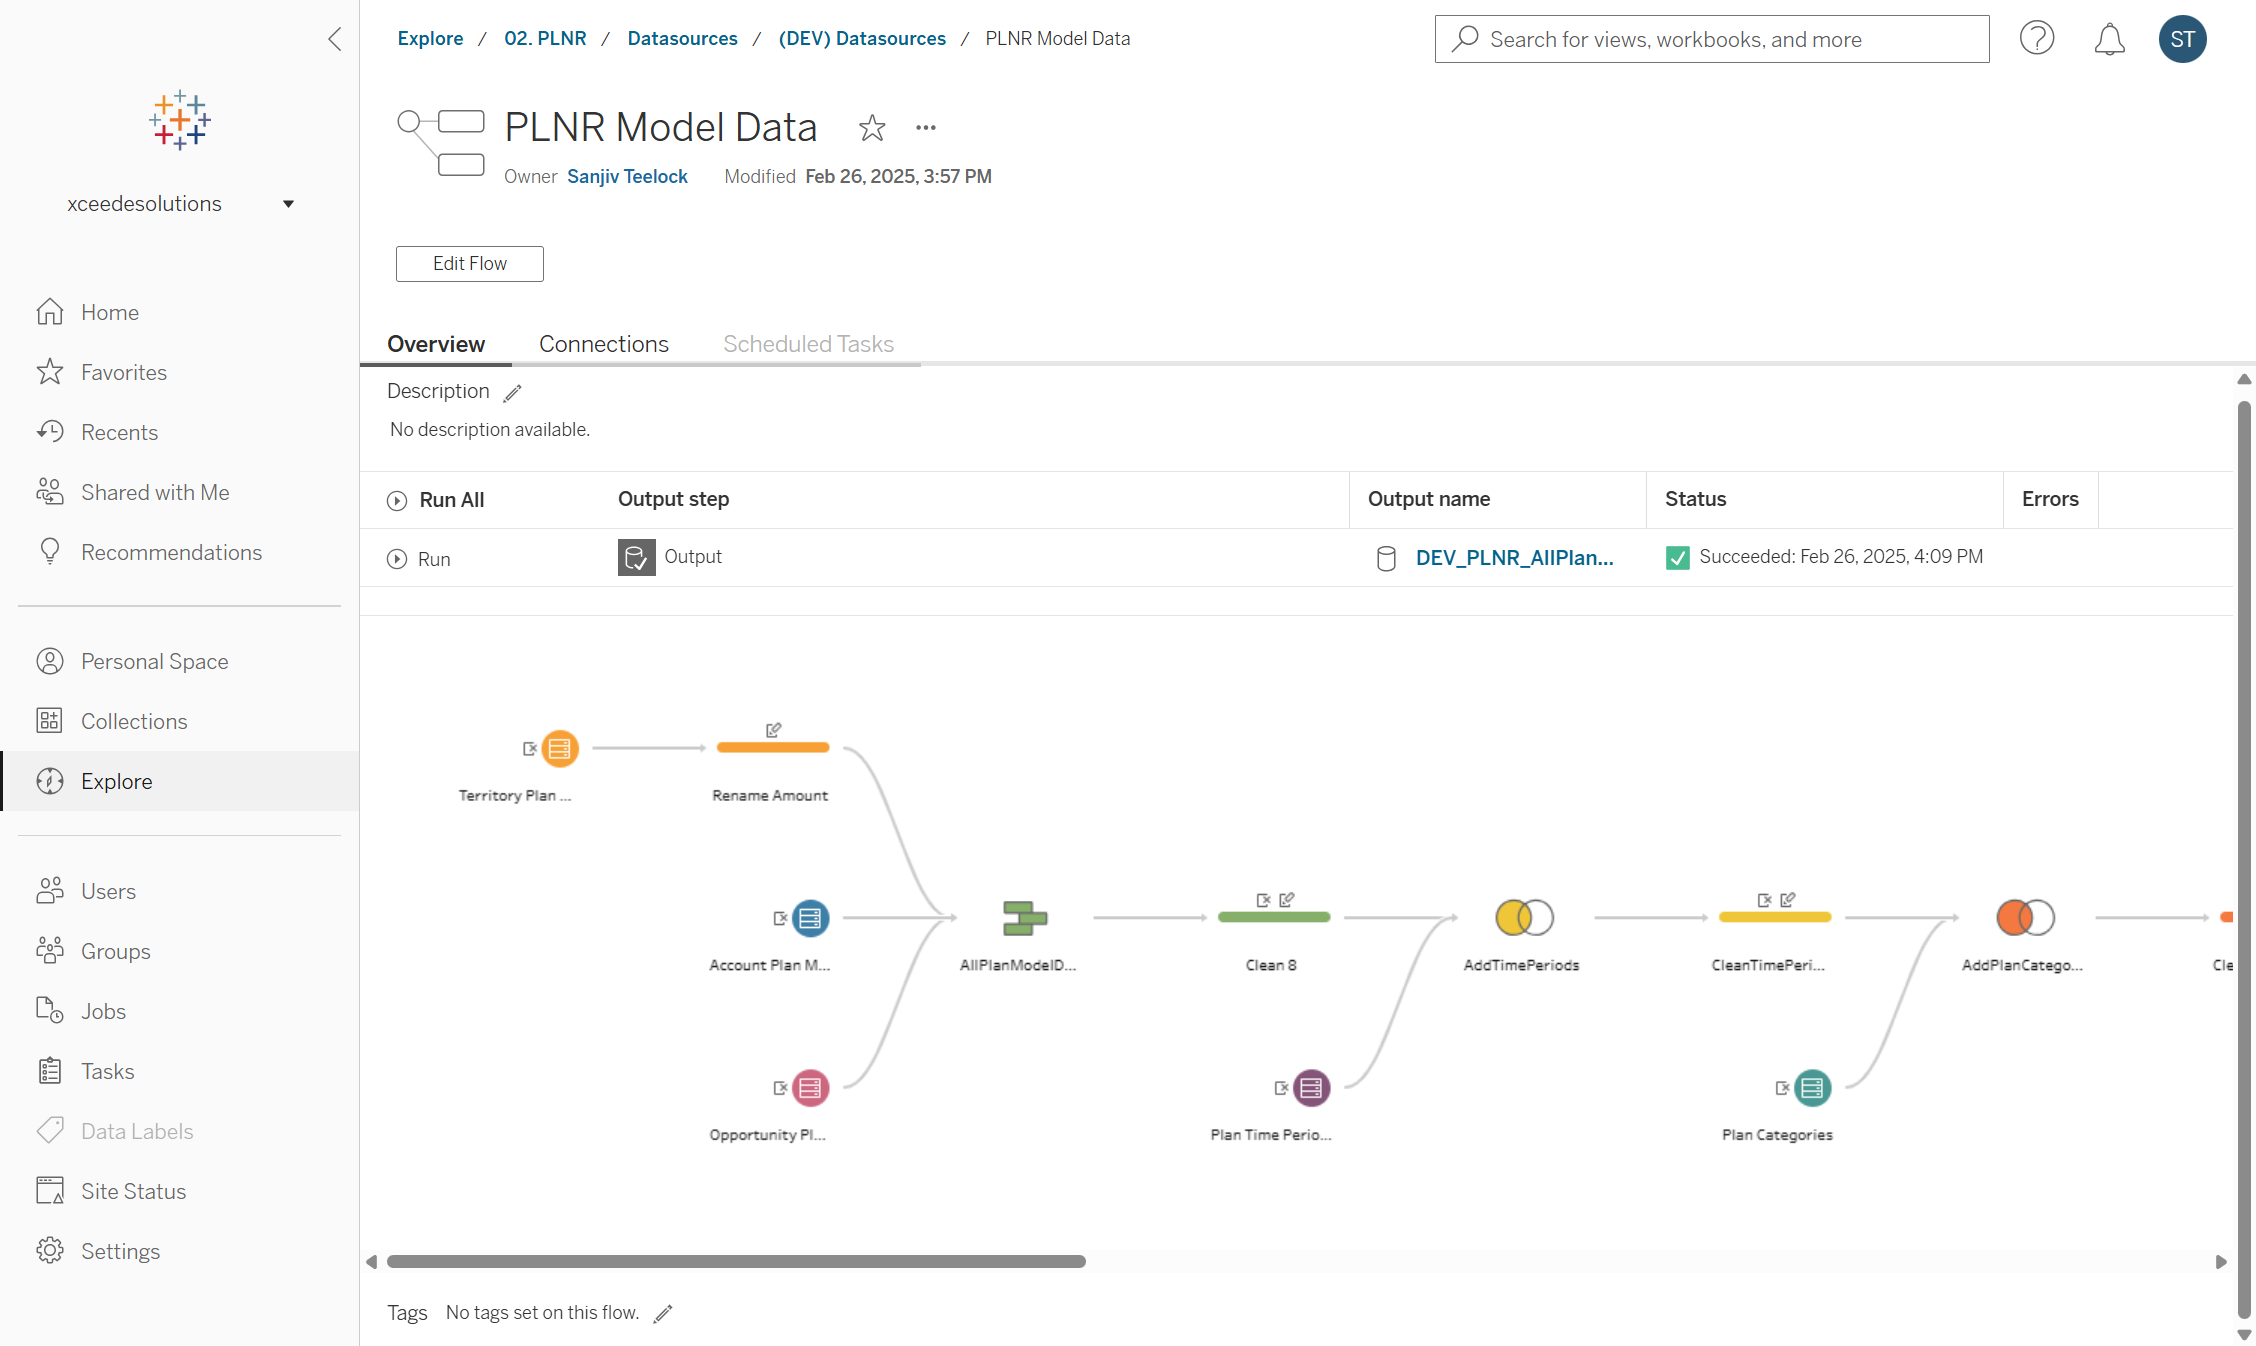Viewport: 2256px width, 1346px height.
Task: Click Datasources breadcrumb link
Action: tap(682, 38)
